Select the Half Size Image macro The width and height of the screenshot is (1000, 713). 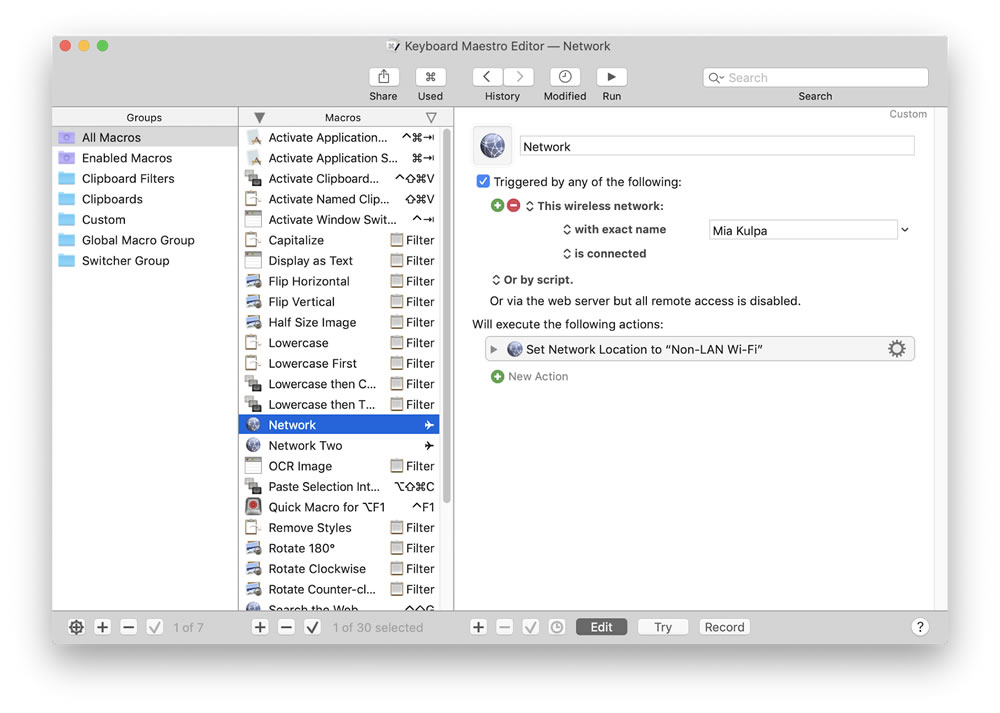pyautogui.click(x=339, y=322)
